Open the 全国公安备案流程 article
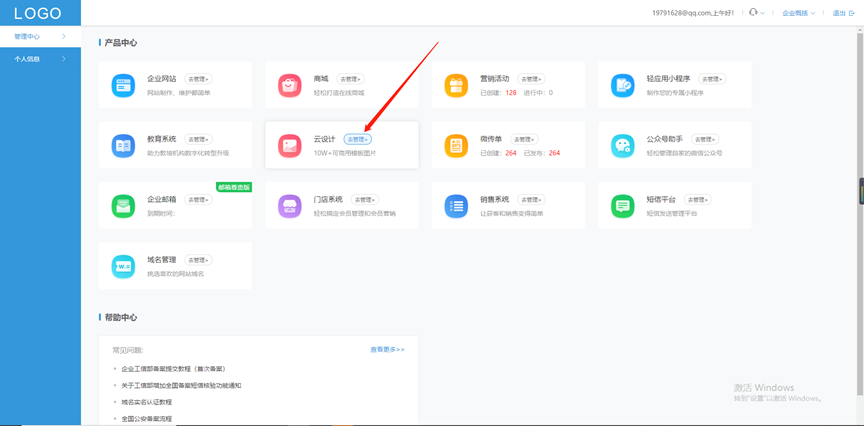 (x=147, y=419)
